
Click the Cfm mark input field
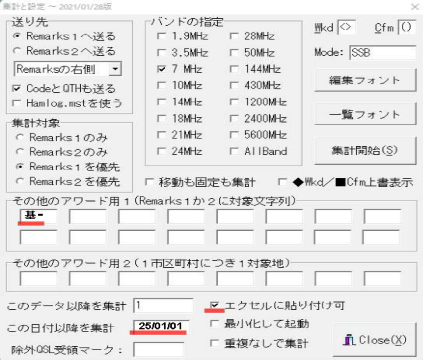click(407, 27)
